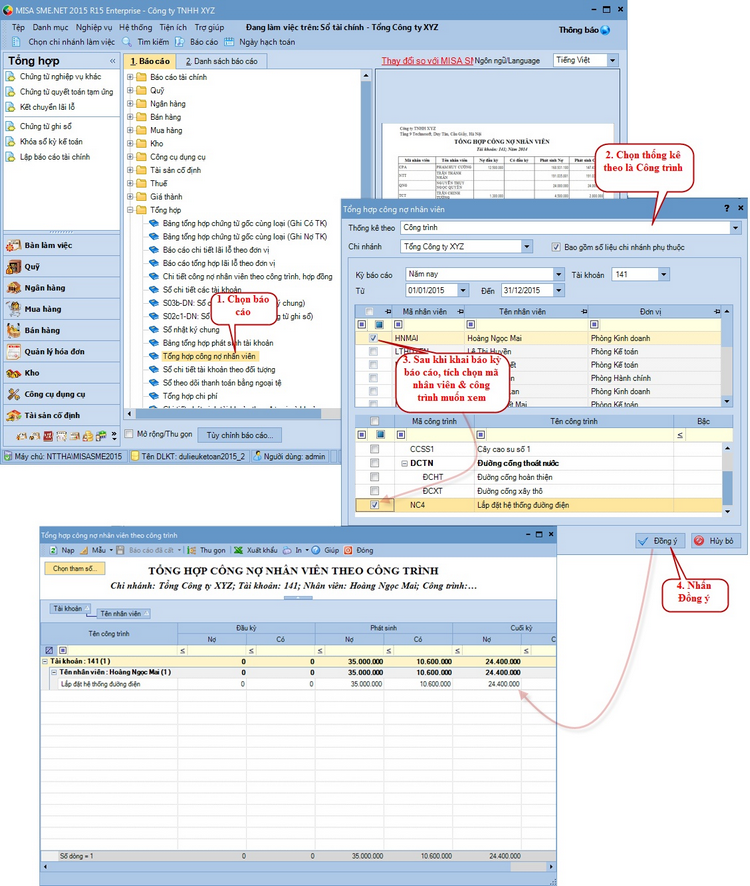Image resolution: width=750 pixels, height=886 pixels.
Task: Open Chứng từ nghiệp vụ khác
Action: (60, 76)
